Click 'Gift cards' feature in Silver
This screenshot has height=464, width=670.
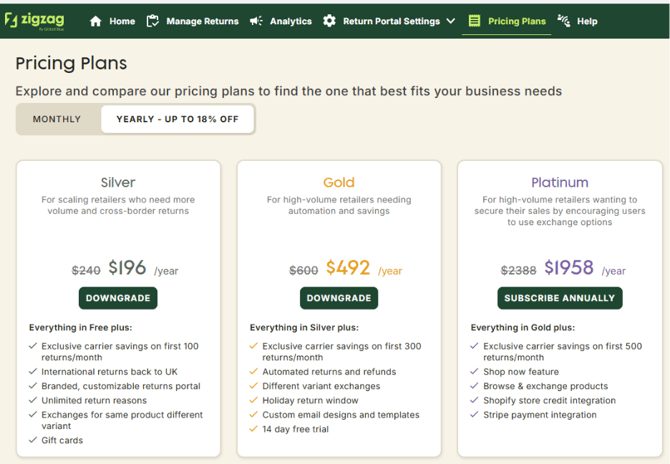62,441
